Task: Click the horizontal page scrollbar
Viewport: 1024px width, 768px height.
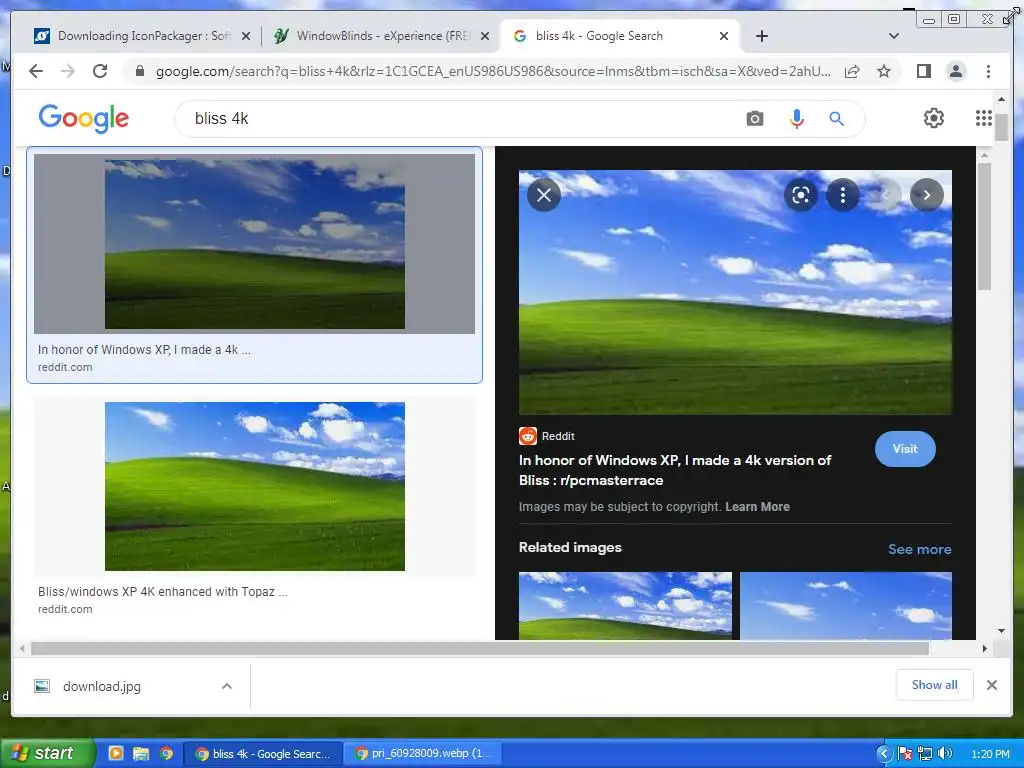Action: coord(480,648)
